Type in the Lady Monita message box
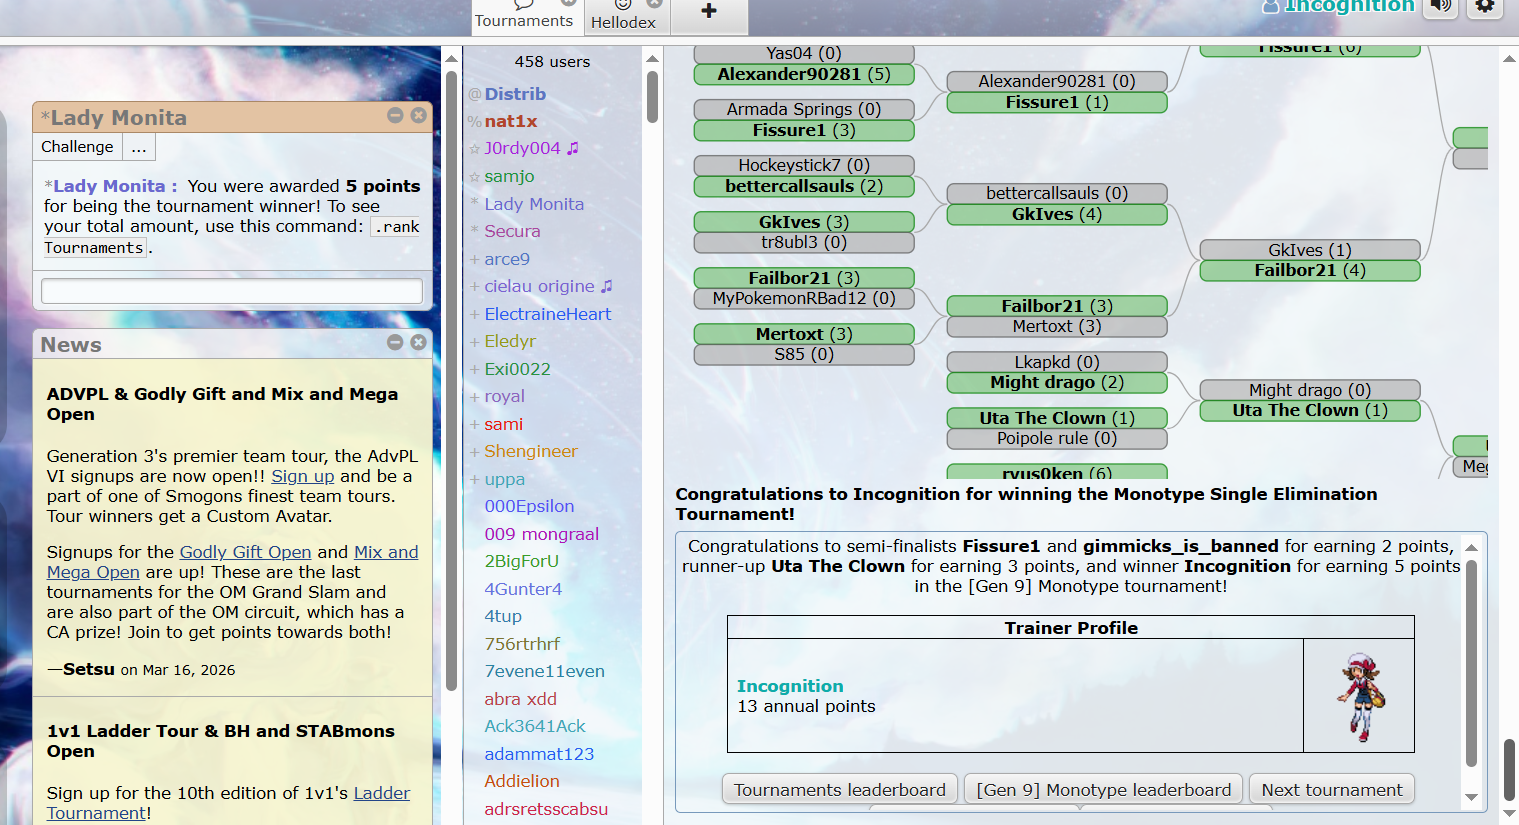Screen dimensions: 1519x825 coord(231,291)
